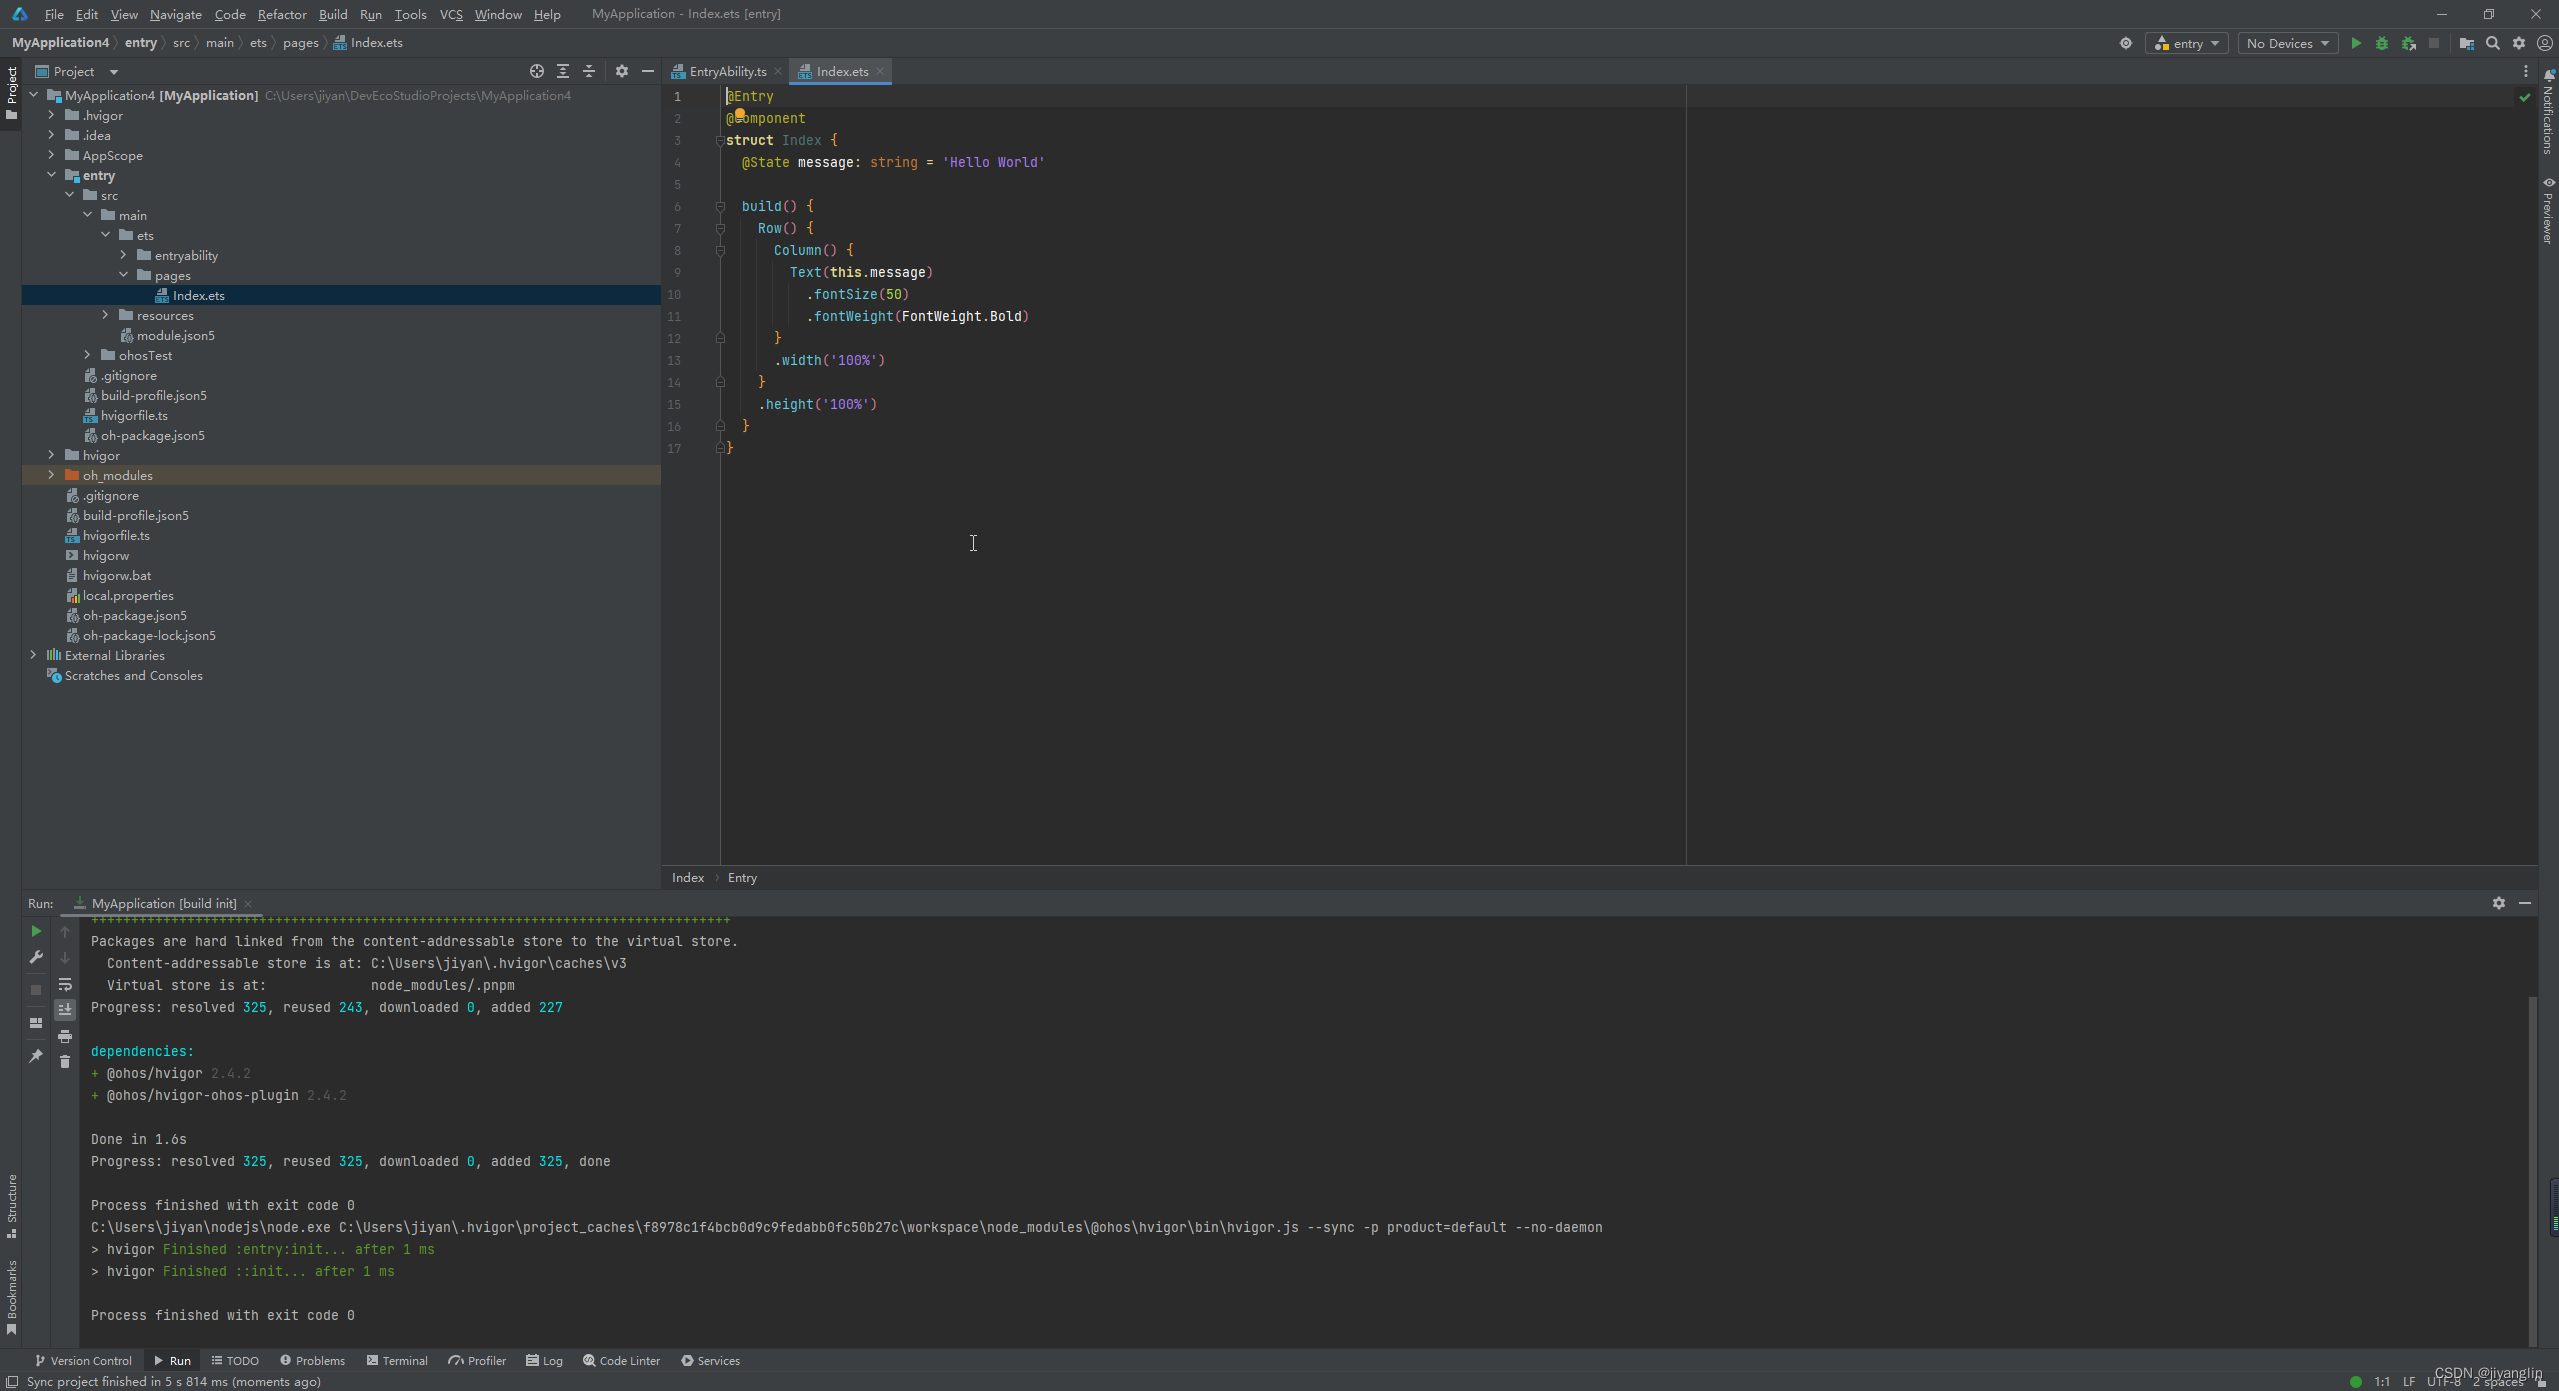Print run console output icon
Viewport: 2559px width, 1391px height.
(65, 1036)
